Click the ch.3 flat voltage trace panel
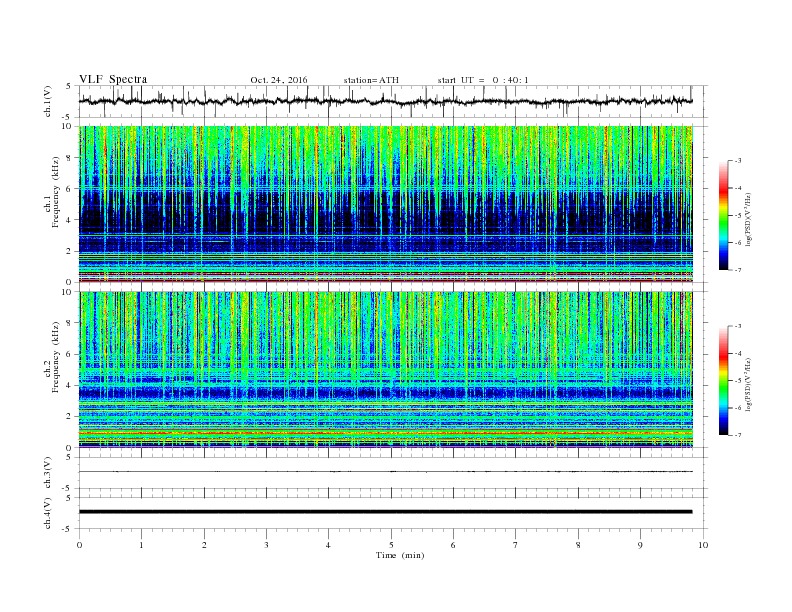Viewport: 792px width, 612px height. point(393,473)
